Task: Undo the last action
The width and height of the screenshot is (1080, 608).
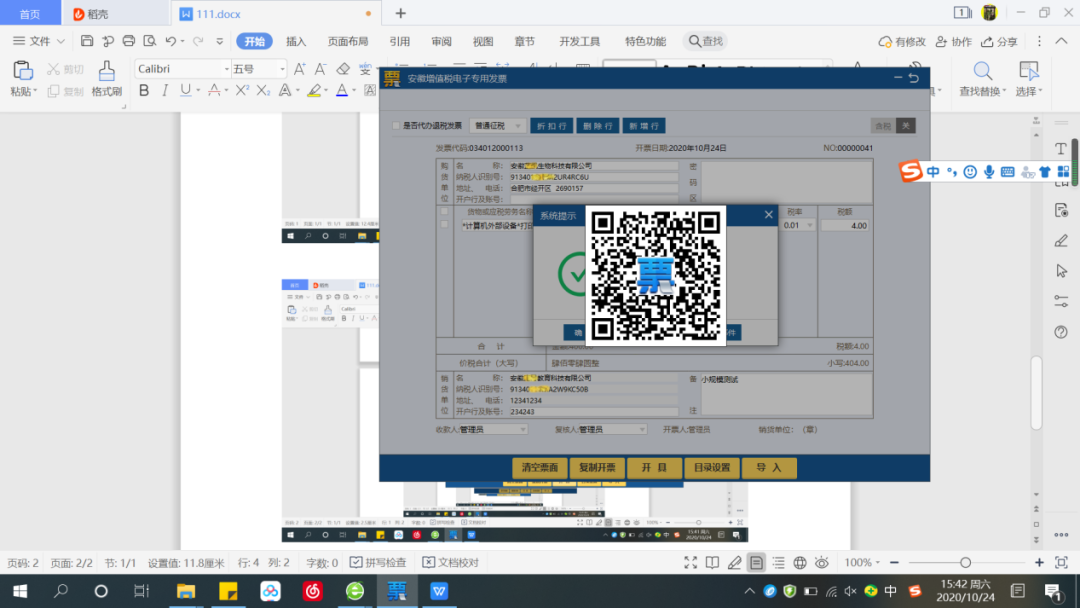Action: tap(171, 41)
